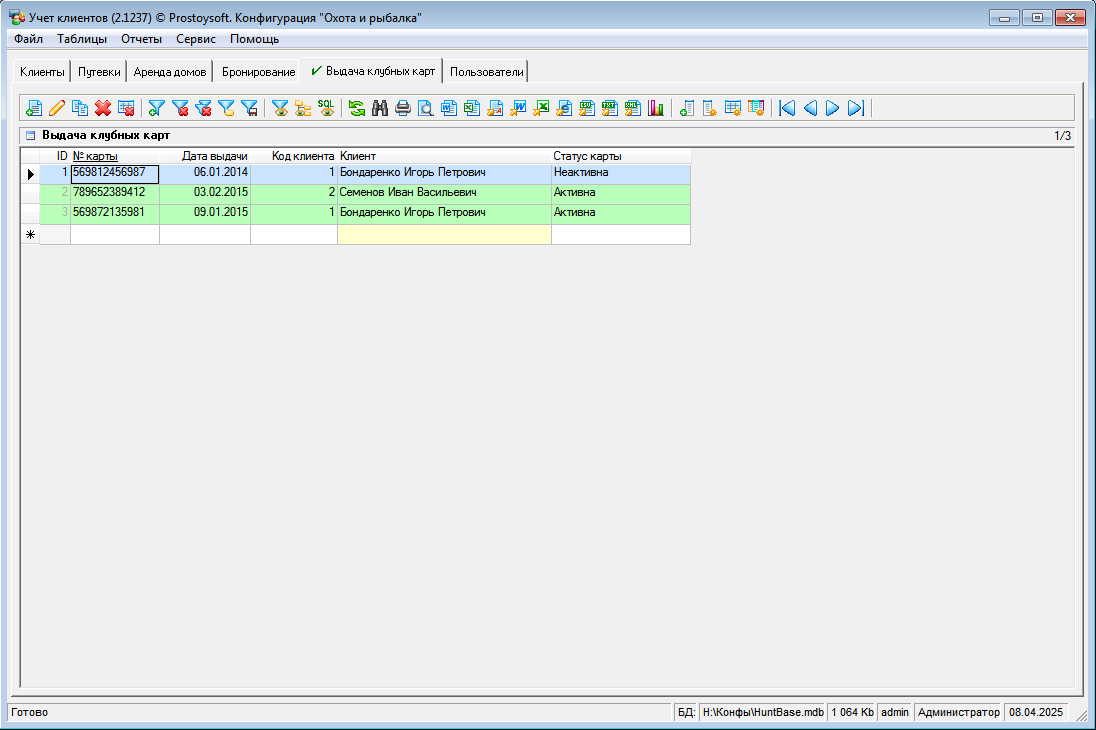
Task: Open the Отчеты menu
Action: (141, 39)
